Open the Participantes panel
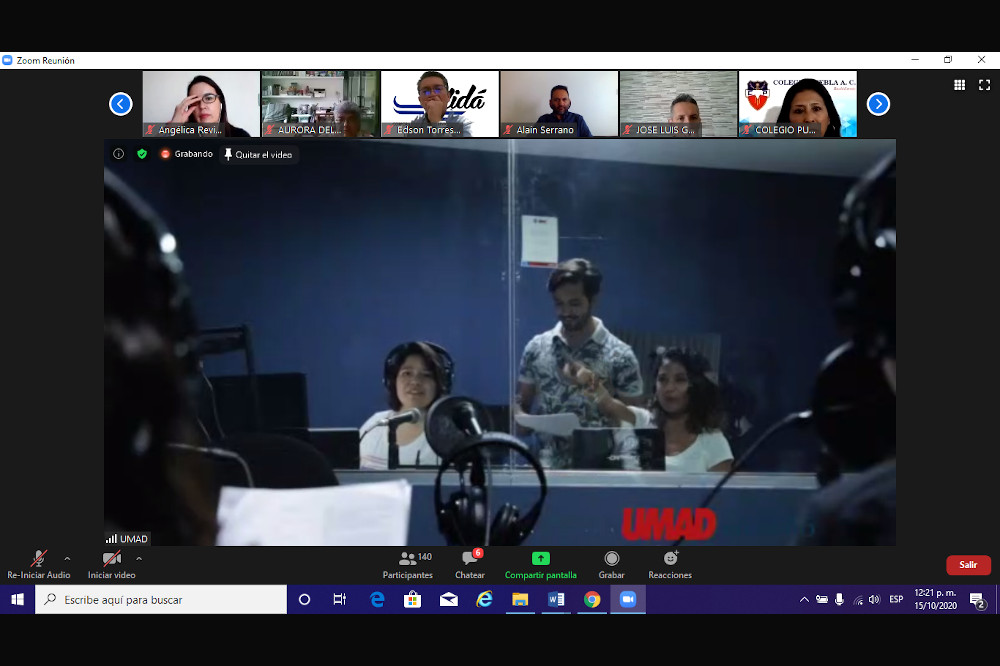The image size is (1000, 666). [407, 564]
